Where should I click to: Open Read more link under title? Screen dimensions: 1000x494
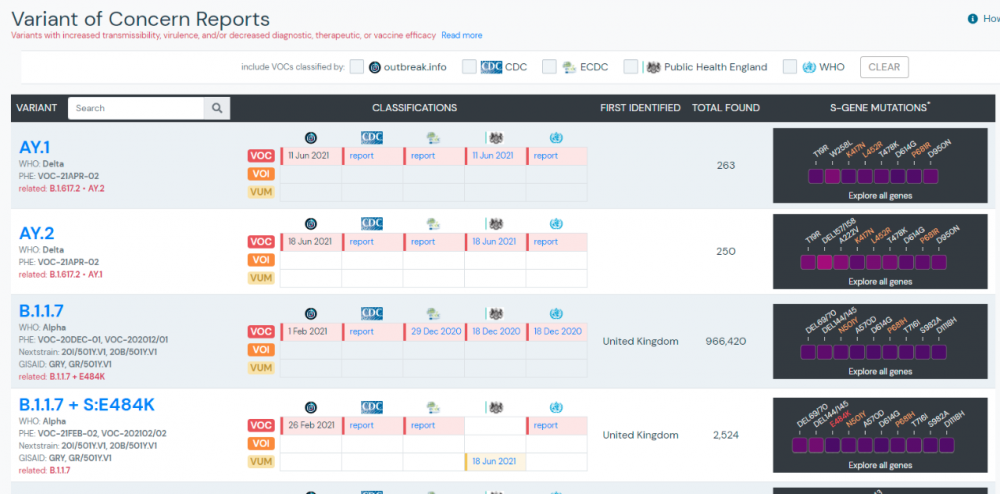462,36
